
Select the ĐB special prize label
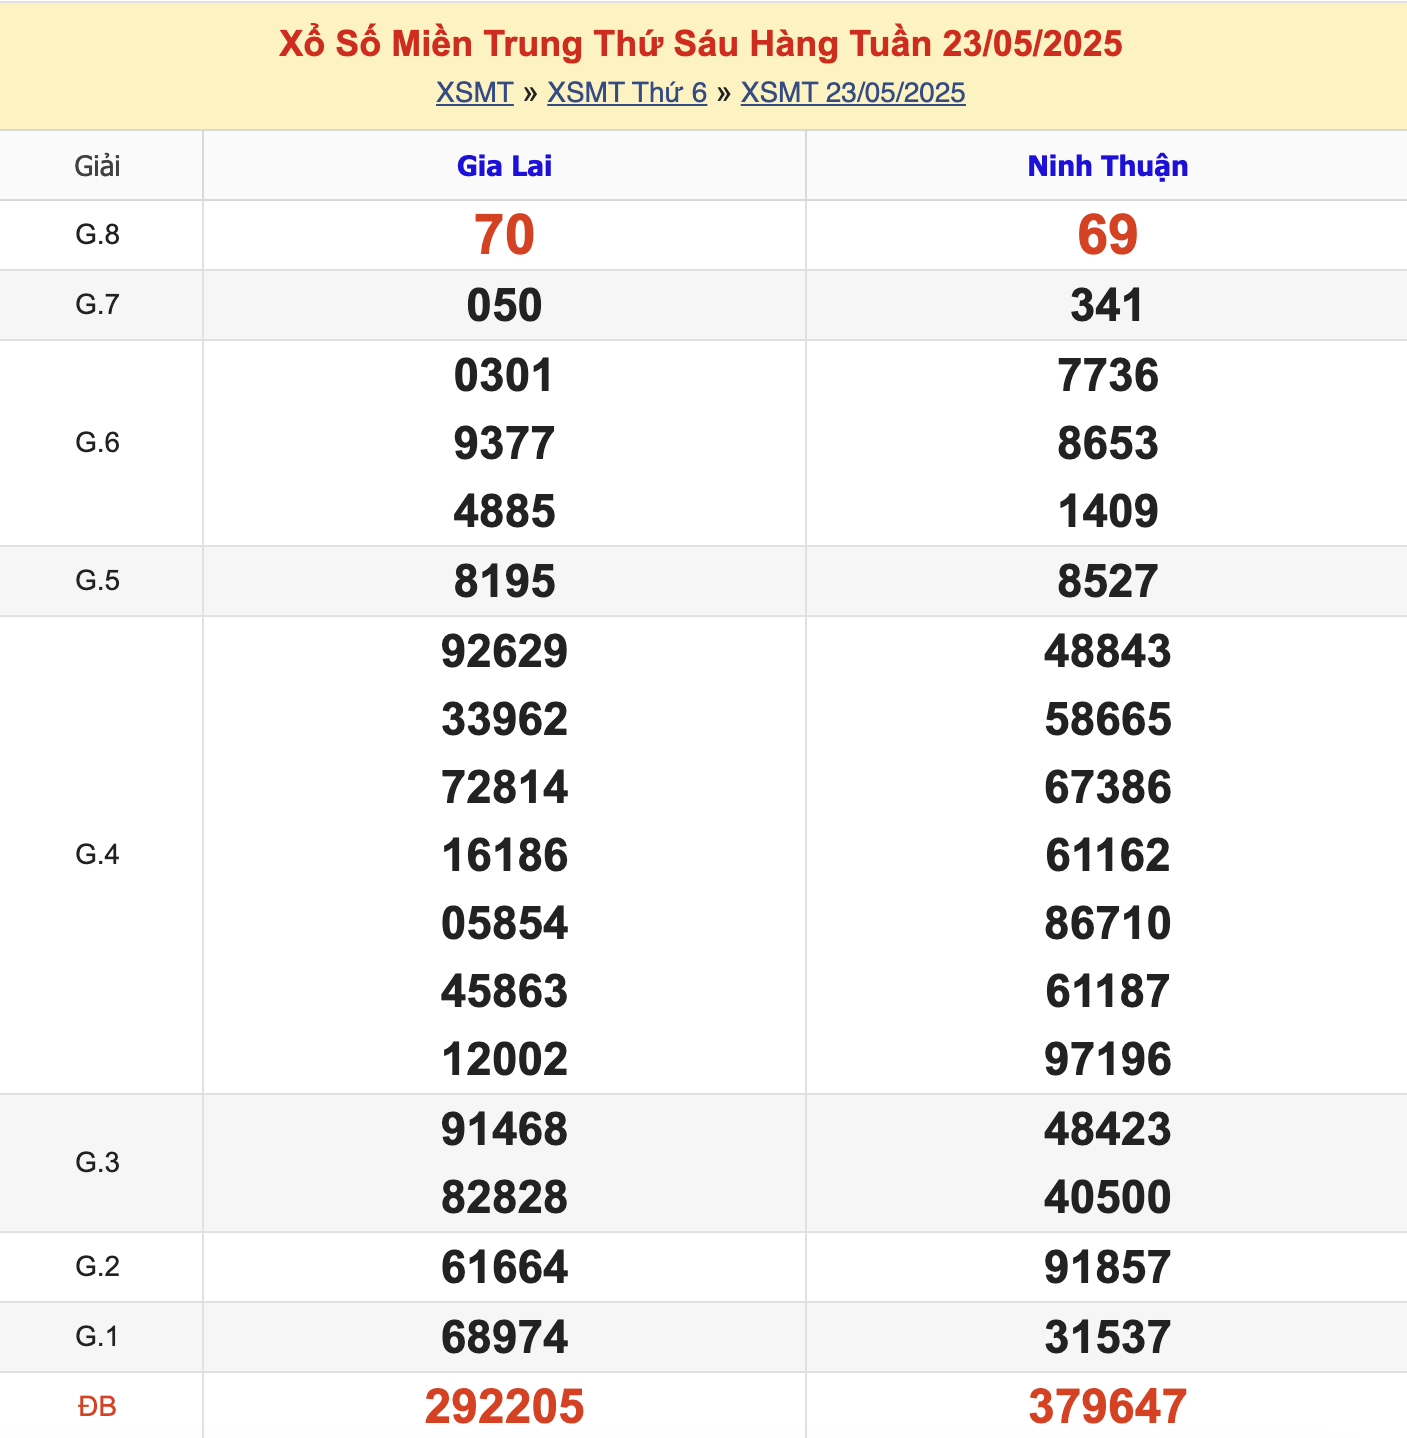click(x=98, y=1407)
